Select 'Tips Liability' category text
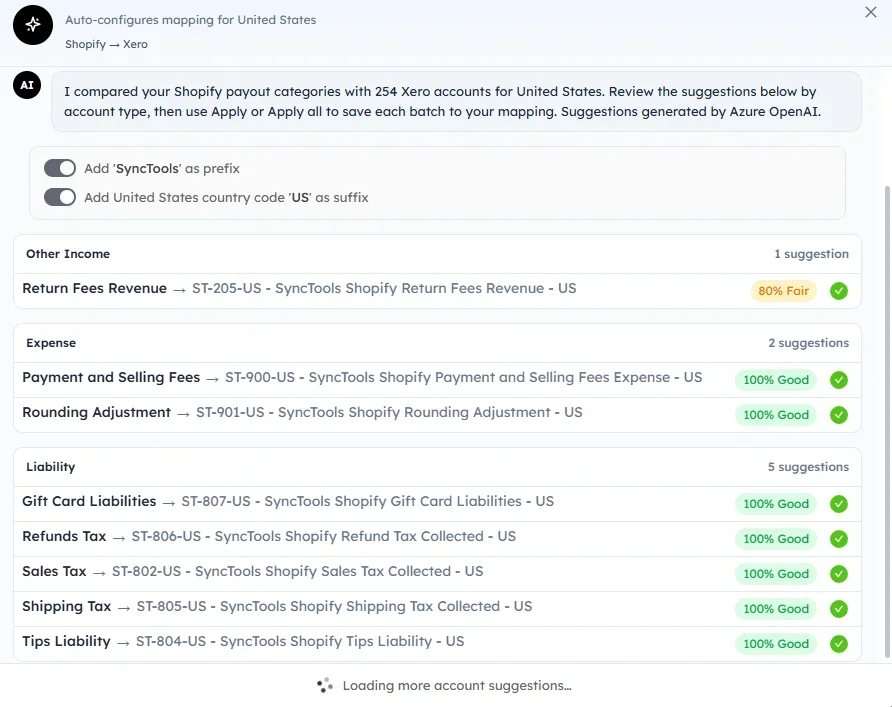The image size is (892, 707). (66, 641)
